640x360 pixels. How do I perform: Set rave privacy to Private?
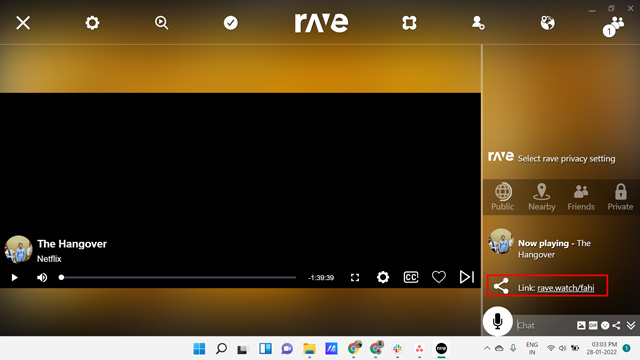click(620, 197)
